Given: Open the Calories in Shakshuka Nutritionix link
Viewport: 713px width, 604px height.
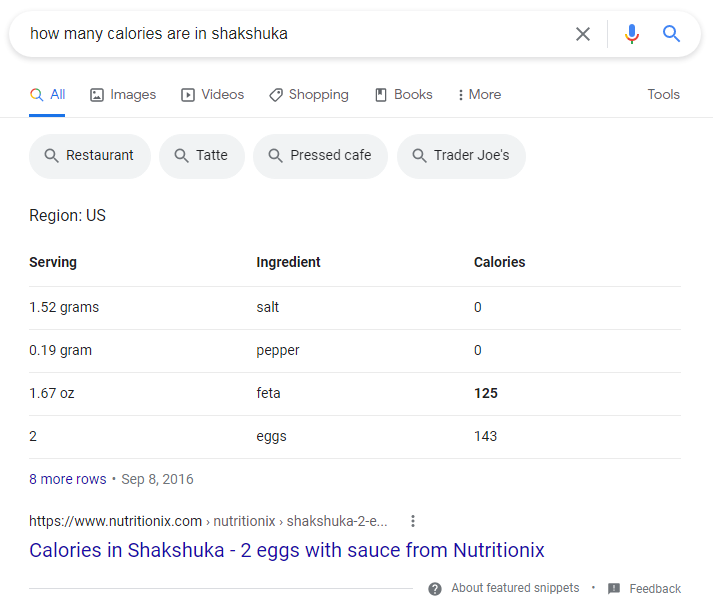Looking at the screenshot, I should pyautogui.click(x=286, y=550).
